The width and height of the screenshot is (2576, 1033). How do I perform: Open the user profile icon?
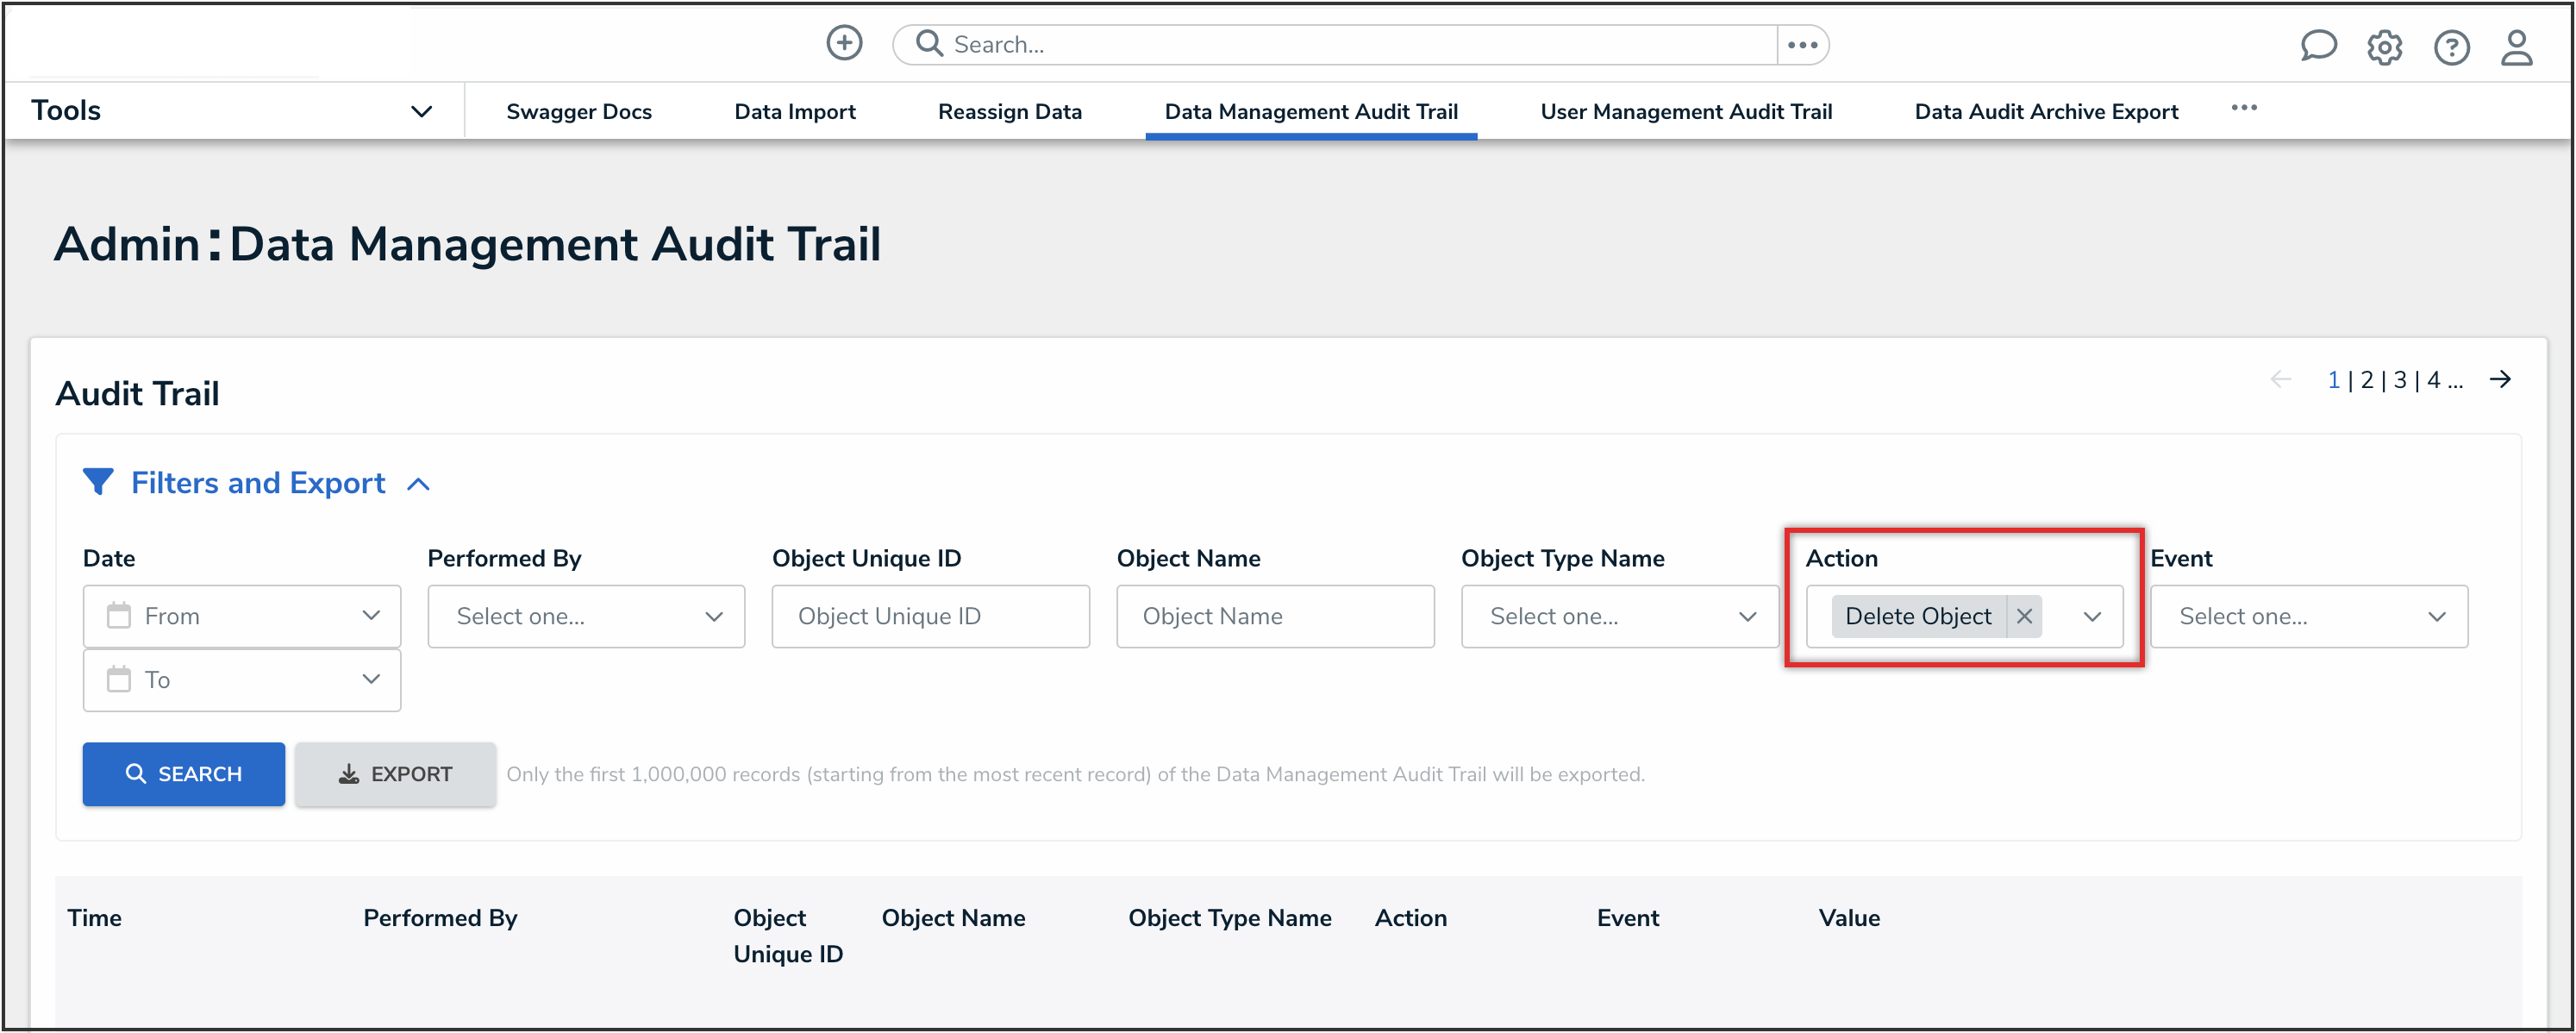[2516, 47]
